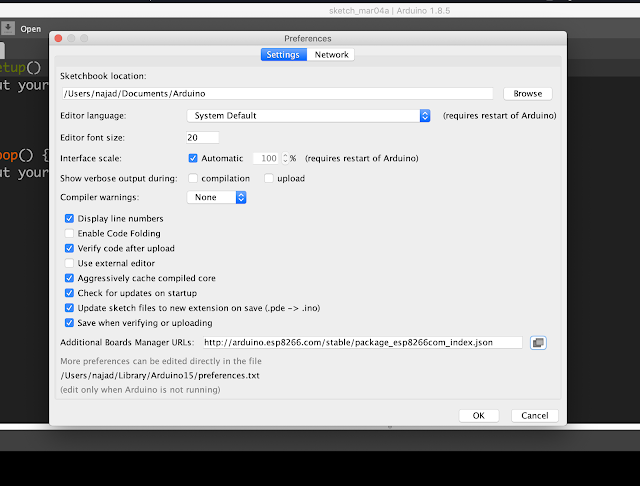Expand the Compiler warnings dropdown

217,198
